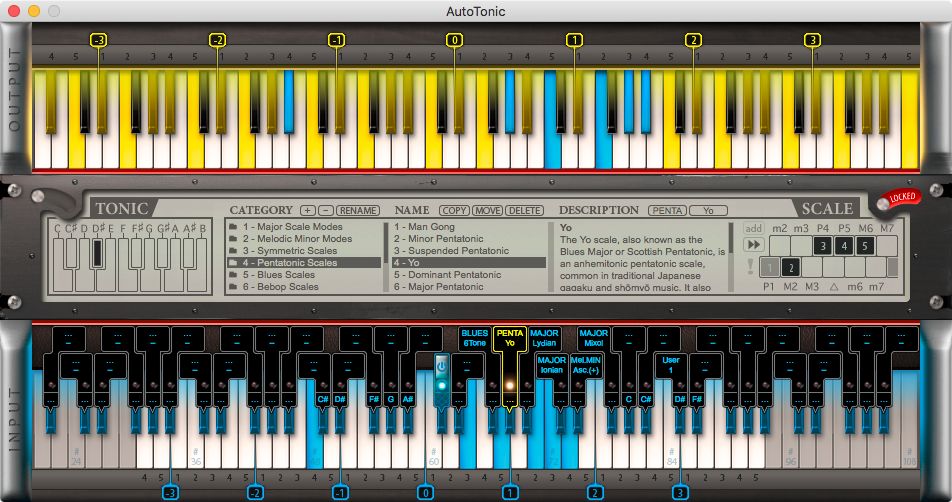
Task: Open the Melodic Minor Modes category
Action: click(304, 239)
